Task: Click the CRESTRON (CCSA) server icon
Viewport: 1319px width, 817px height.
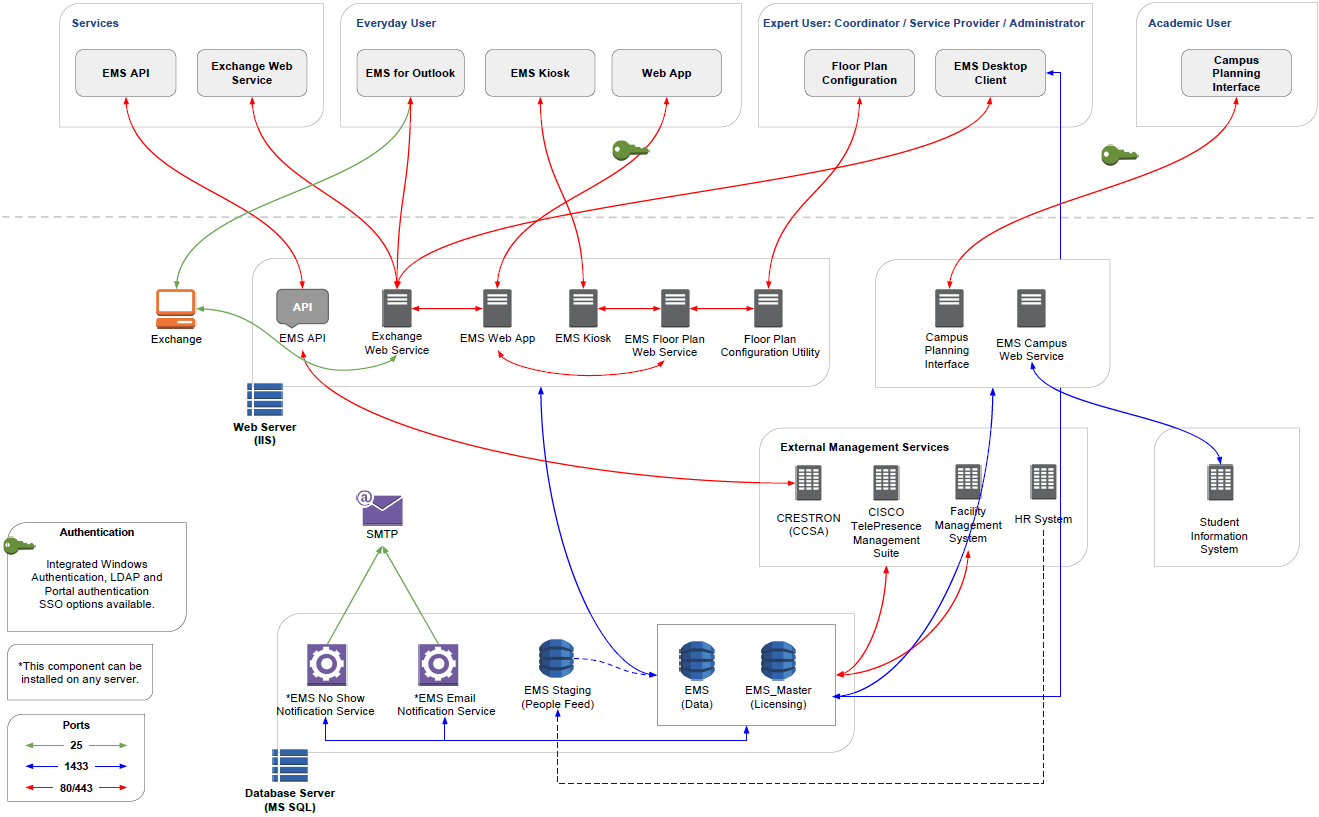Action: point(808,483)
